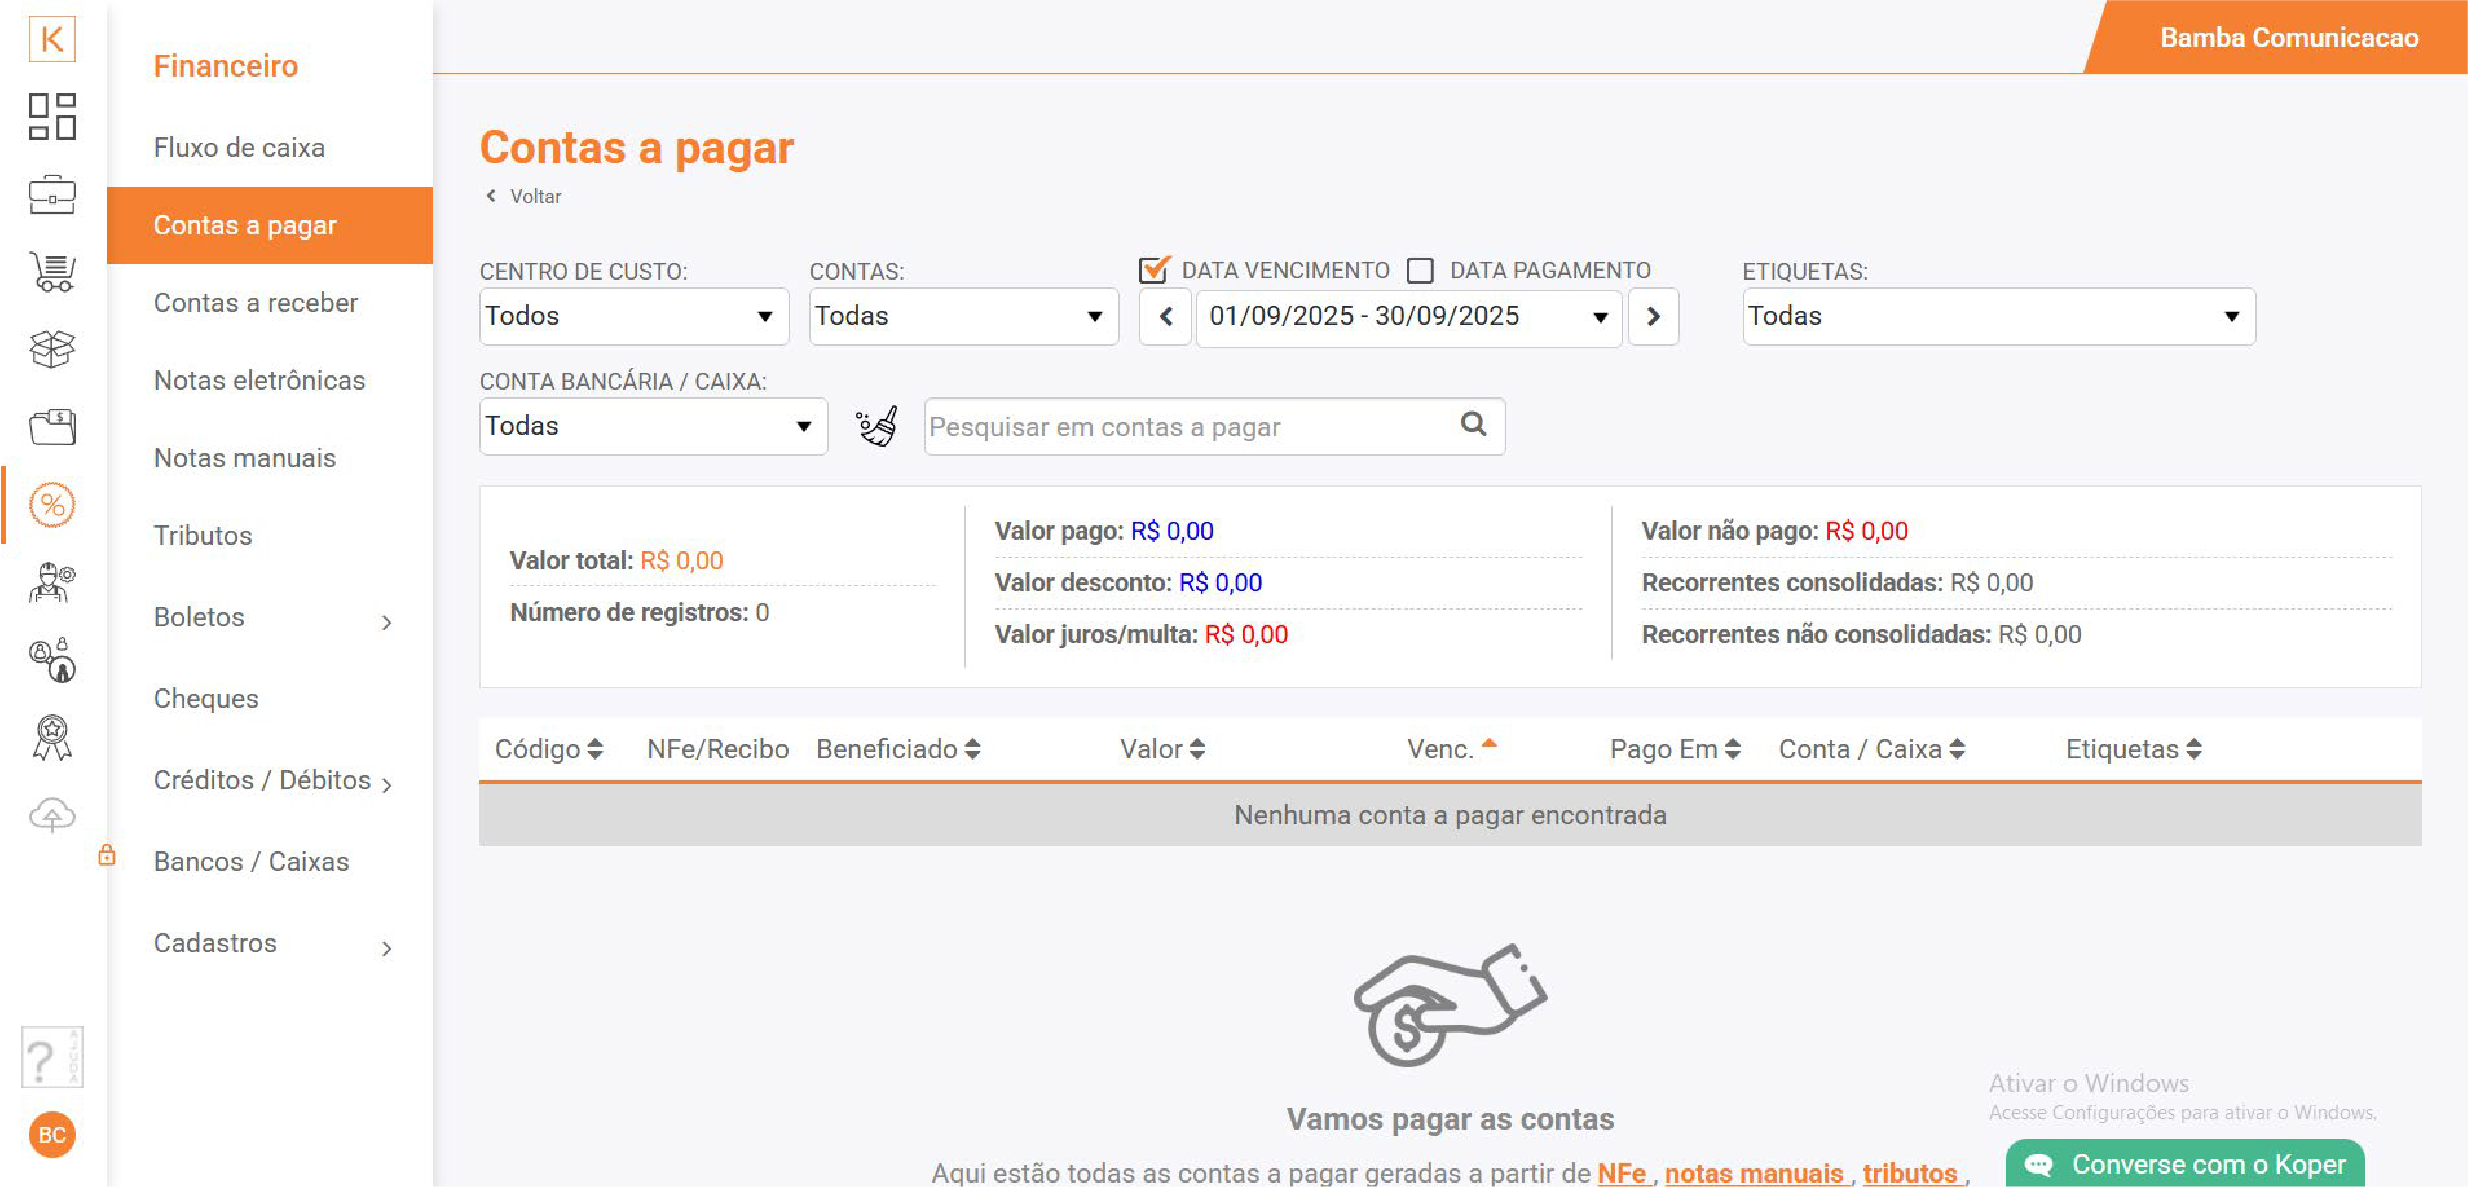
Task: Click the cloud upload sidebar icon
Action: click(52, 815)
